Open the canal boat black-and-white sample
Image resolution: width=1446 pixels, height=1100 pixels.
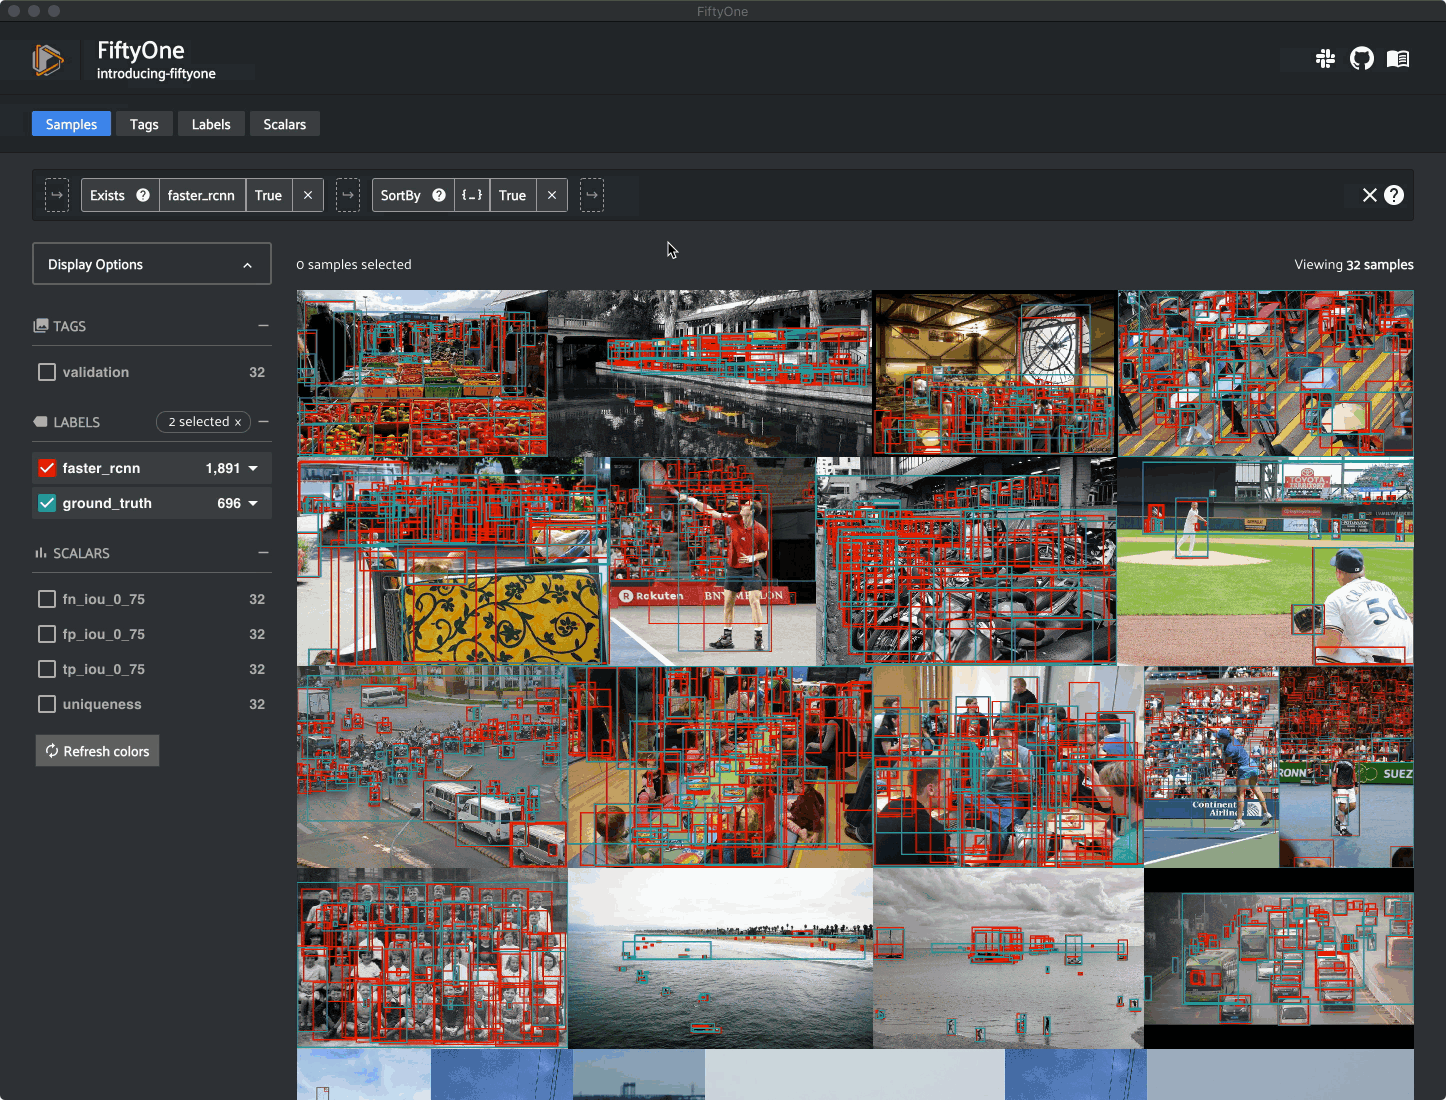[710, 373]
